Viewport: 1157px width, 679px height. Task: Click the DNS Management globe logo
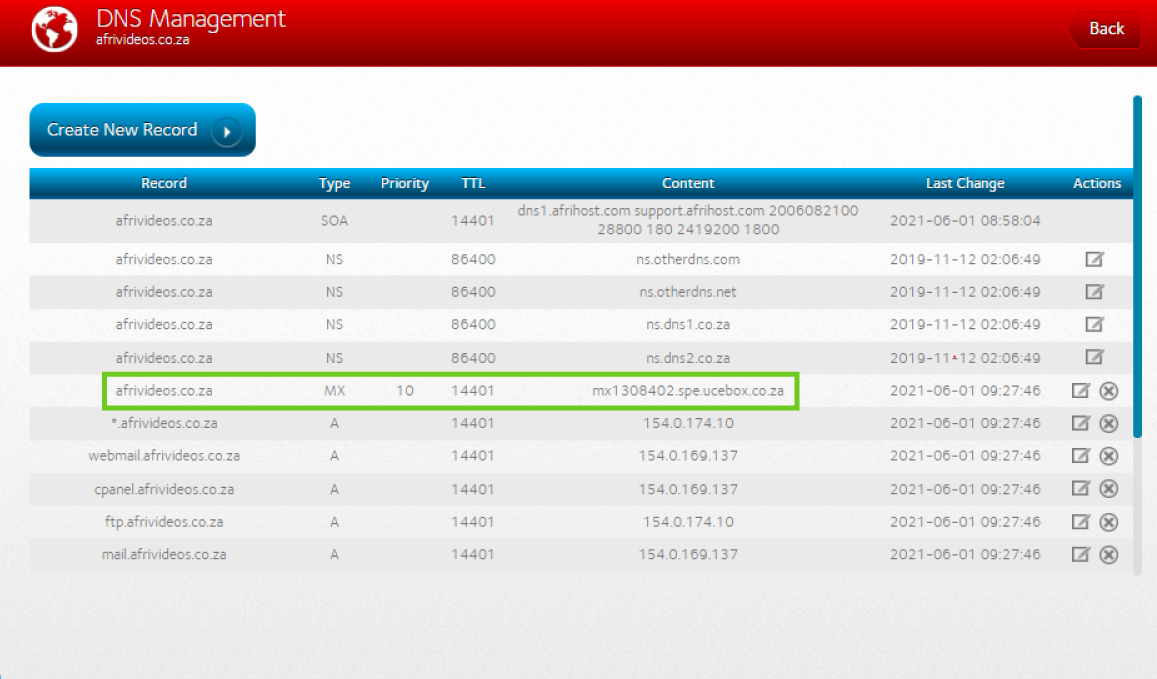click(x=54, y=30)
